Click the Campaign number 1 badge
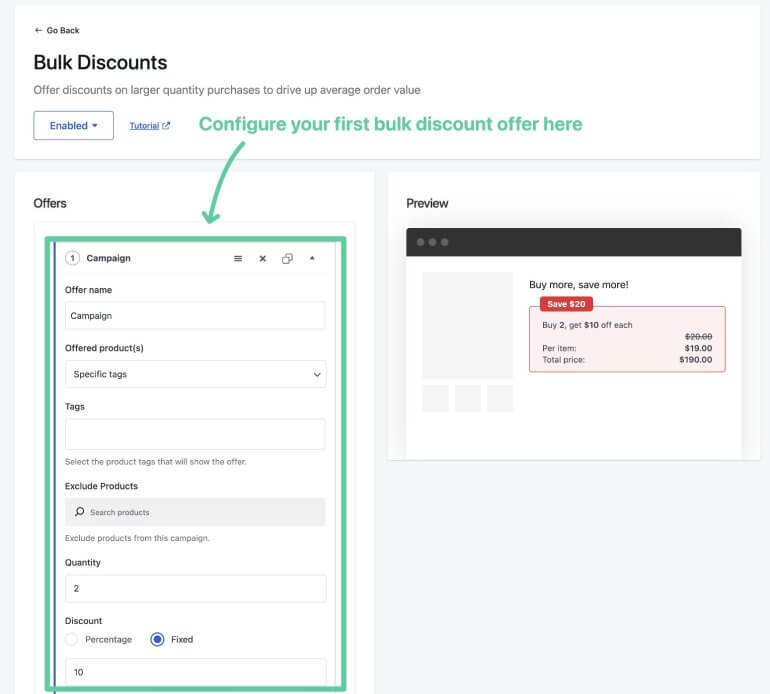 tap(72, 258)
